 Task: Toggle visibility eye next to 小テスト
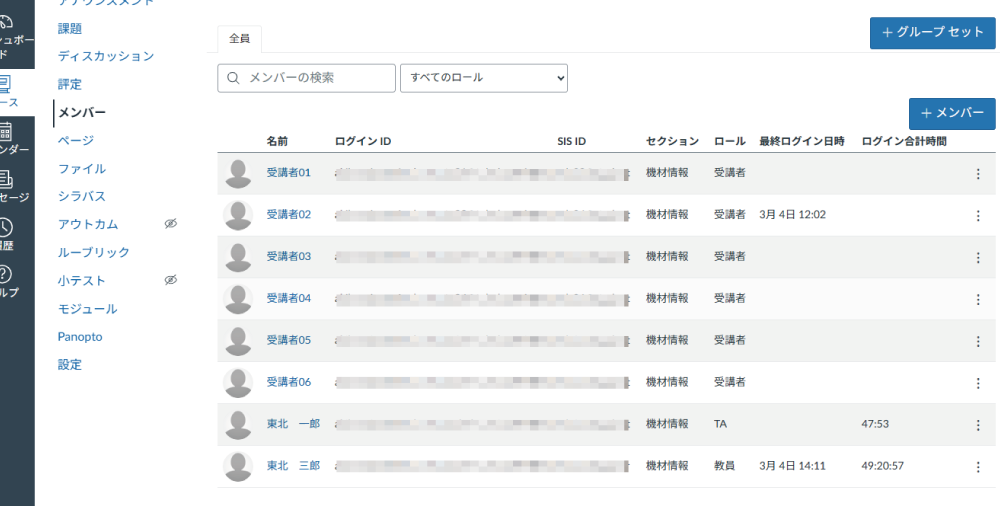[170, 279]
